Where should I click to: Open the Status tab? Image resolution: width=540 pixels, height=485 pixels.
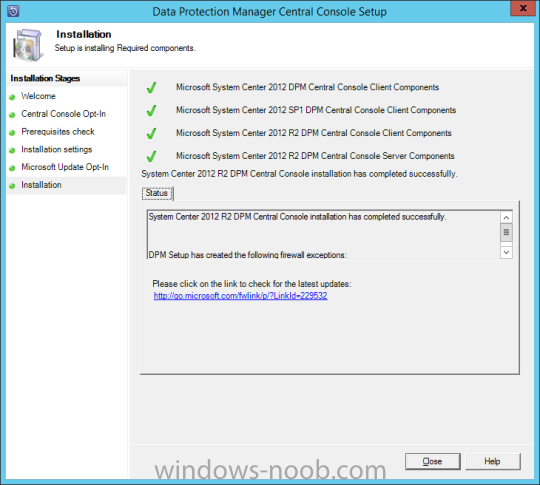point(157,193)
